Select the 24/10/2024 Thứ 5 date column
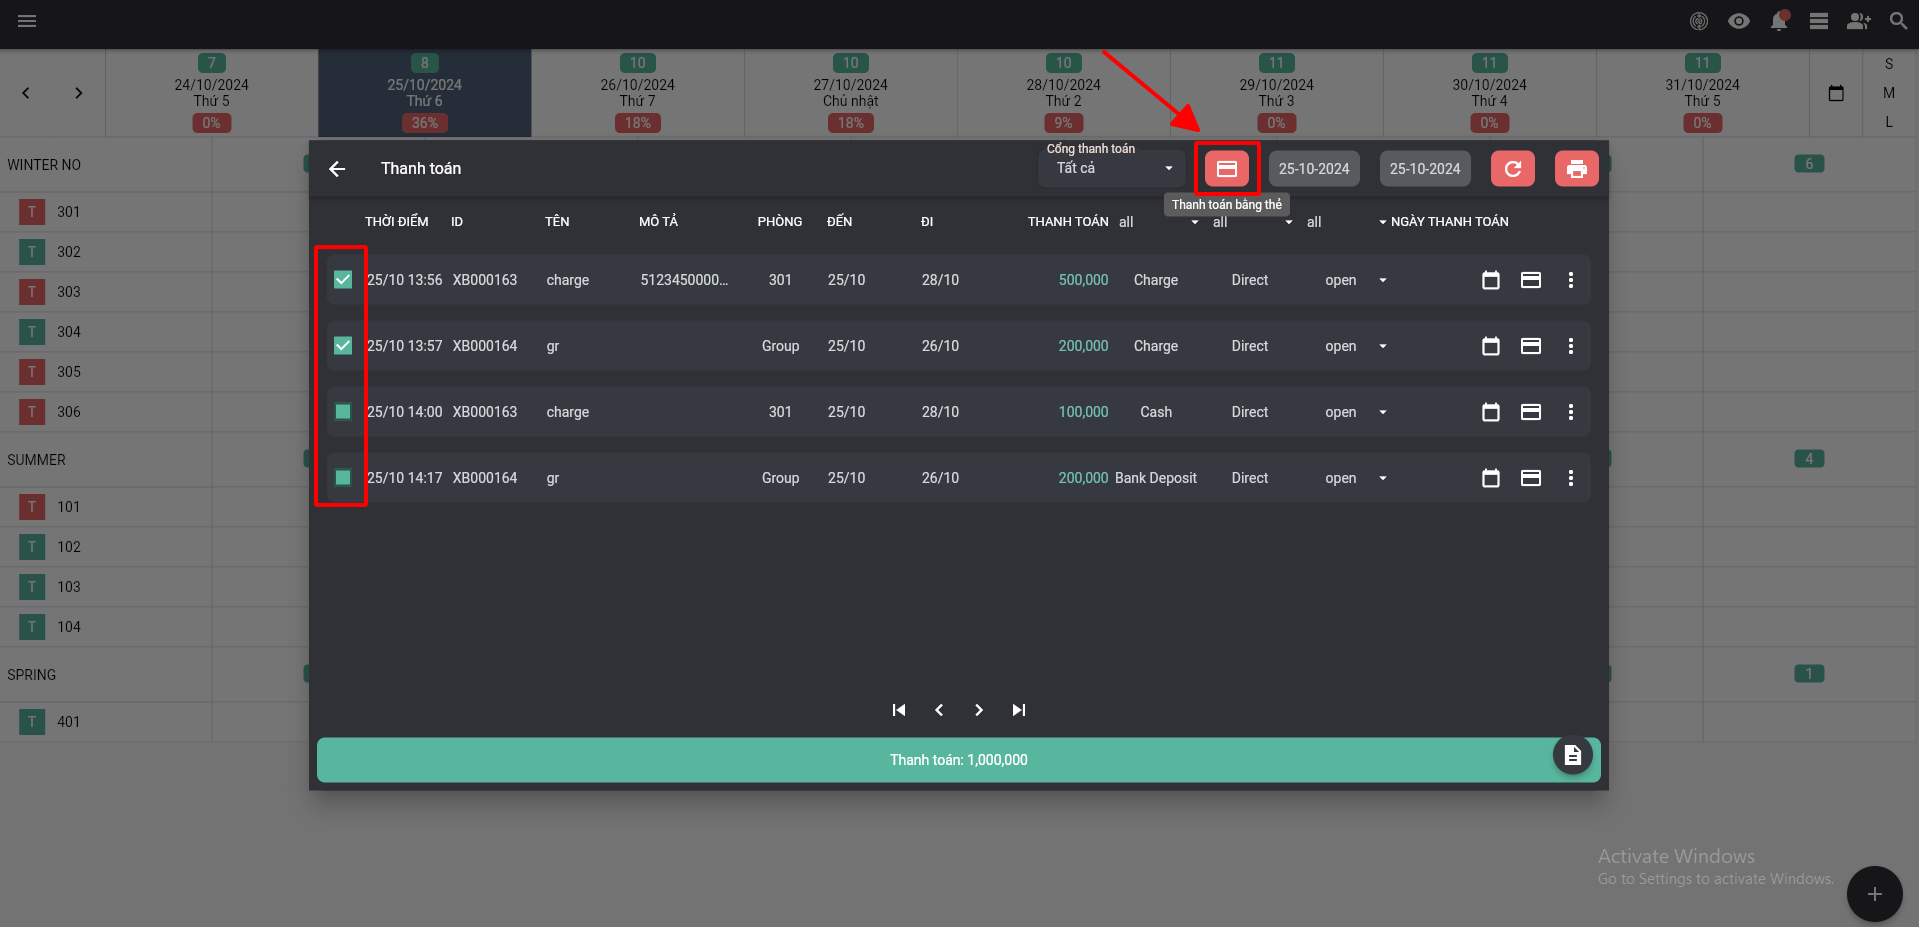Image resolution: width=1919 pixels, height=927 pixels. pyautogui.click(x=212, y=93)
